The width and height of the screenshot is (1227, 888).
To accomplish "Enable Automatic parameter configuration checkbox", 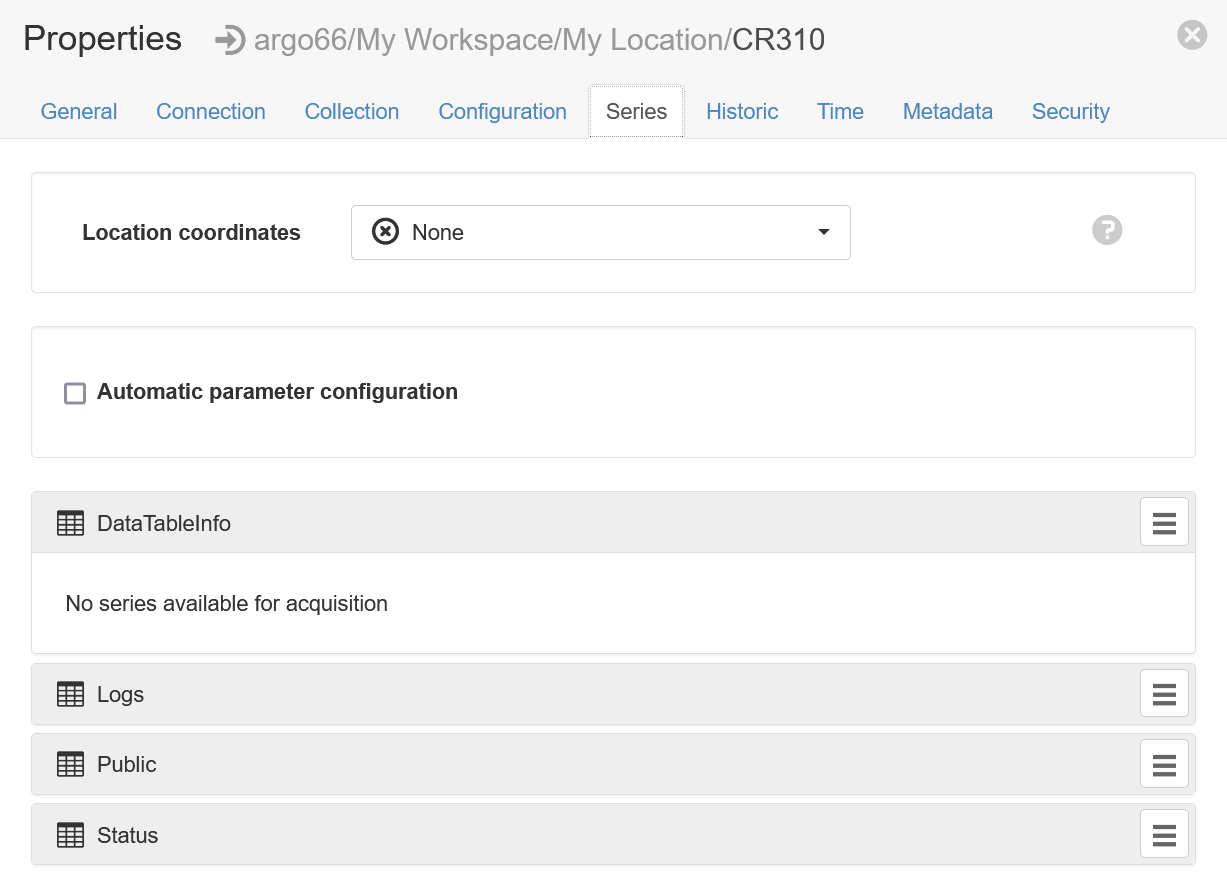I will click(x=75, y=393).
